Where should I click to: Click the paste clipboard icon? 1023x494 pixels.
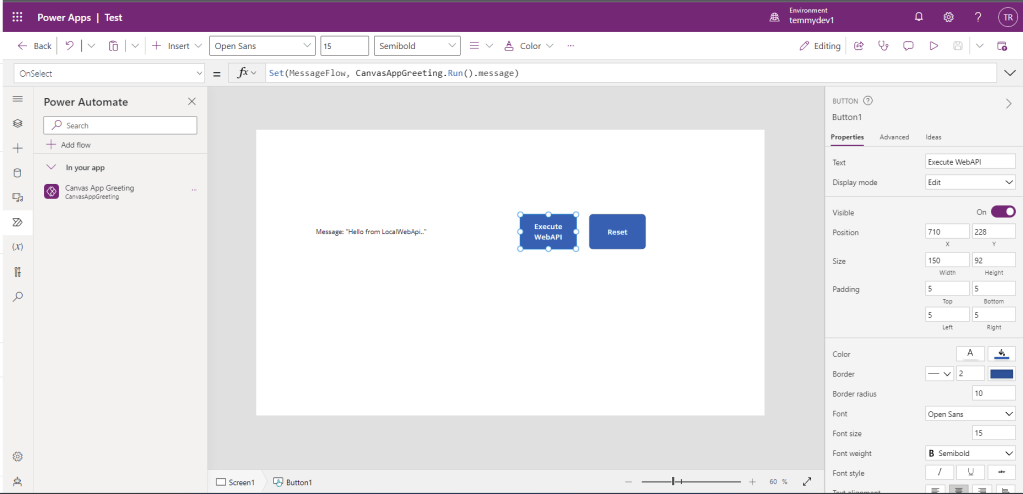click(114, 46)
